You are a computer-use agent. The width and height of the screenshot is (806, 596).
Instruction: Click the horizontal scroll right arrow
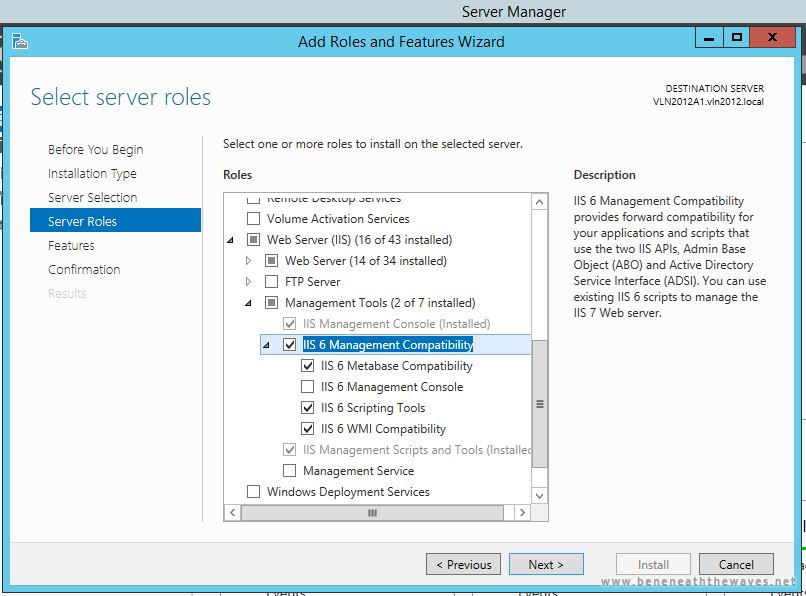(523, 513)
